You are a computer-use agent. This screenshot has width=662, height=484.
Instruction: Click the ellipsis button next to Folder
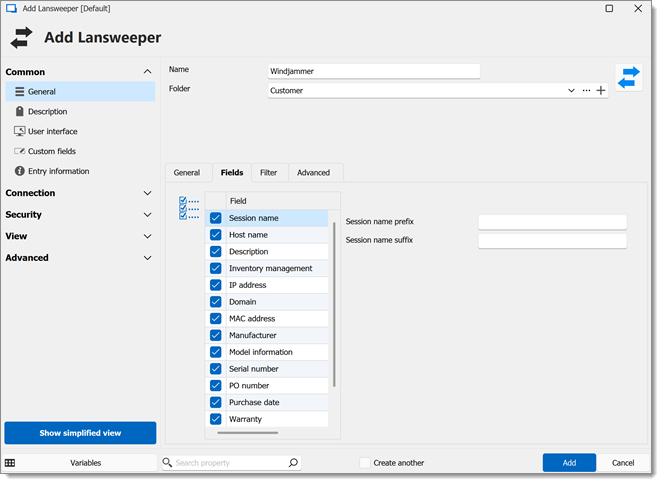(x=586, y=90)
